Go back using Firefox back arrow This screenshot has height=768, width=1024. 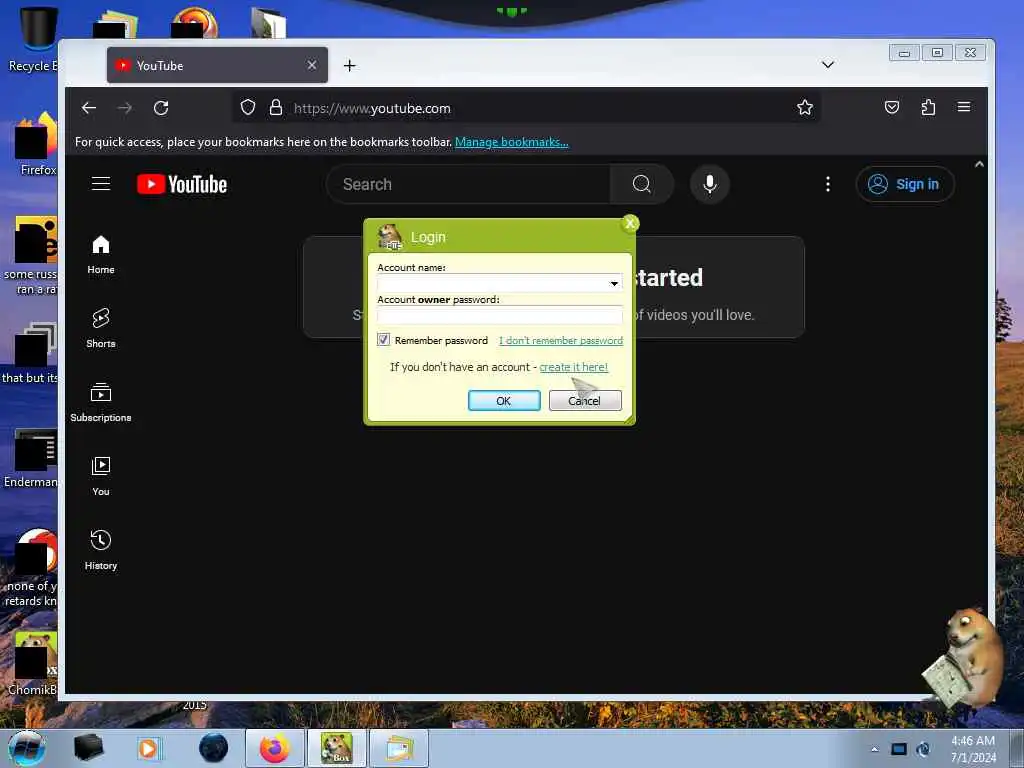click(89, 108)
